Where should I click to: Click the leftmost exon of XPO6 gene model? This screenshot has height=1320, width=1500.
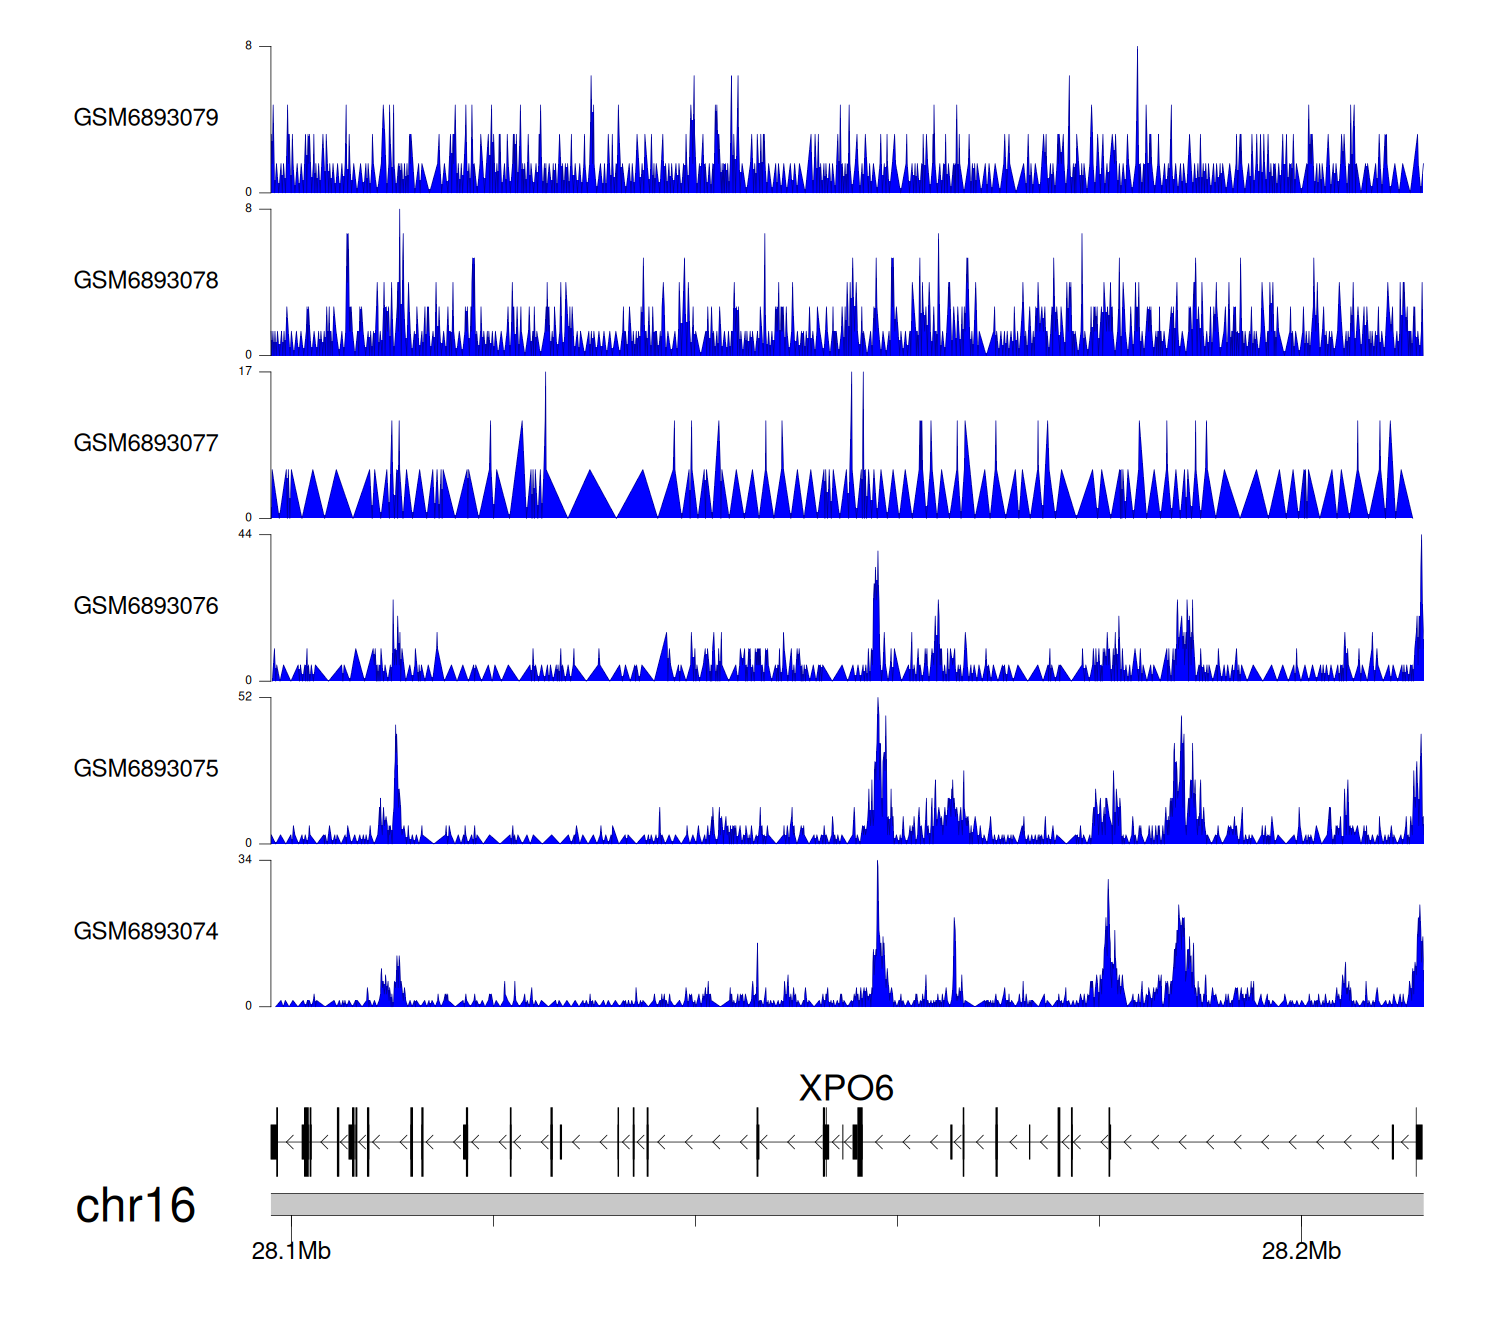click(x=274, y=1141)
